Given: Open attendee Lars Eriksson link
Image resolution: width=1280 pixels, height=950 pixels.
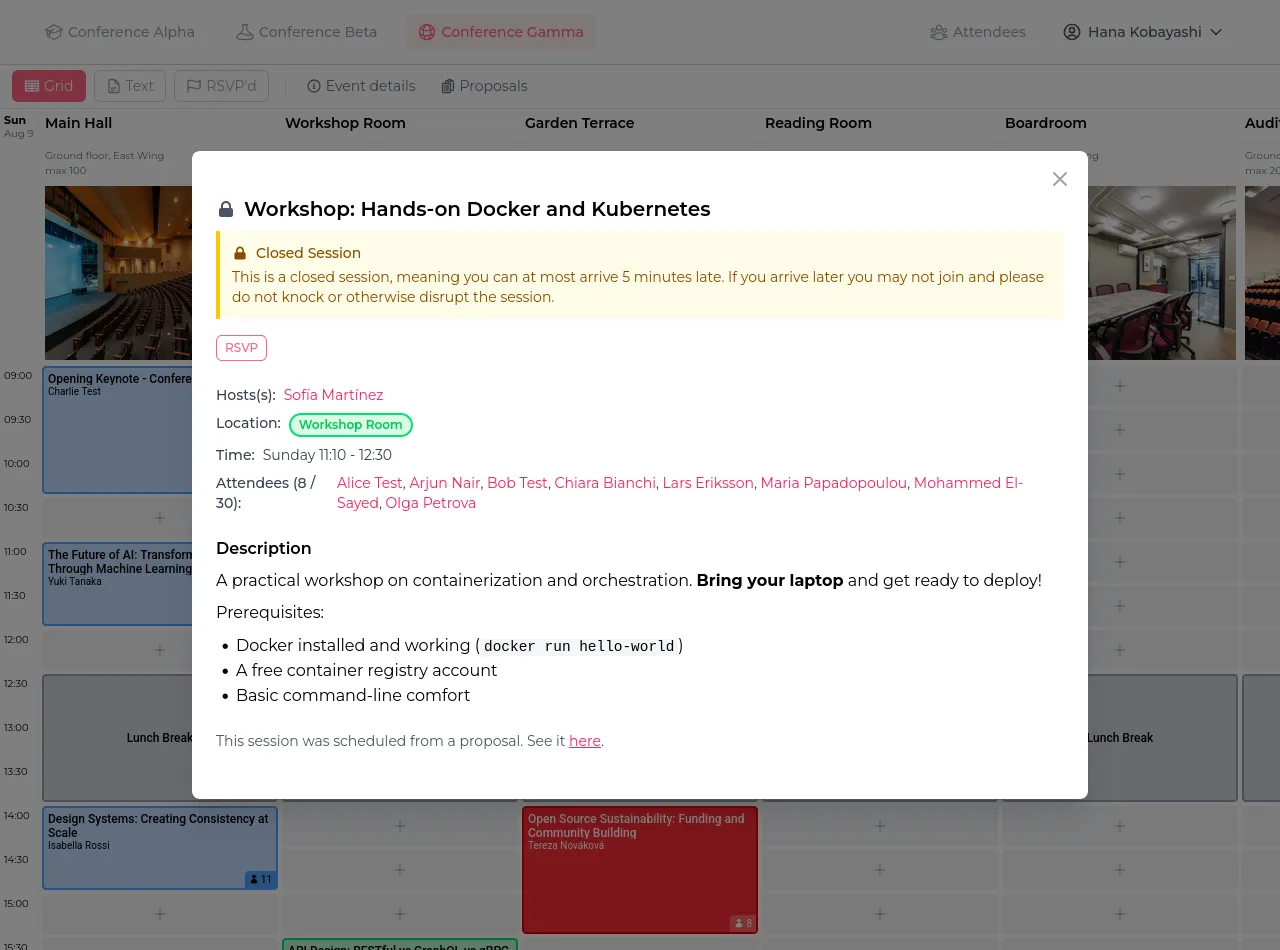Looking at the screenshot, I should (x=708, y=483).
